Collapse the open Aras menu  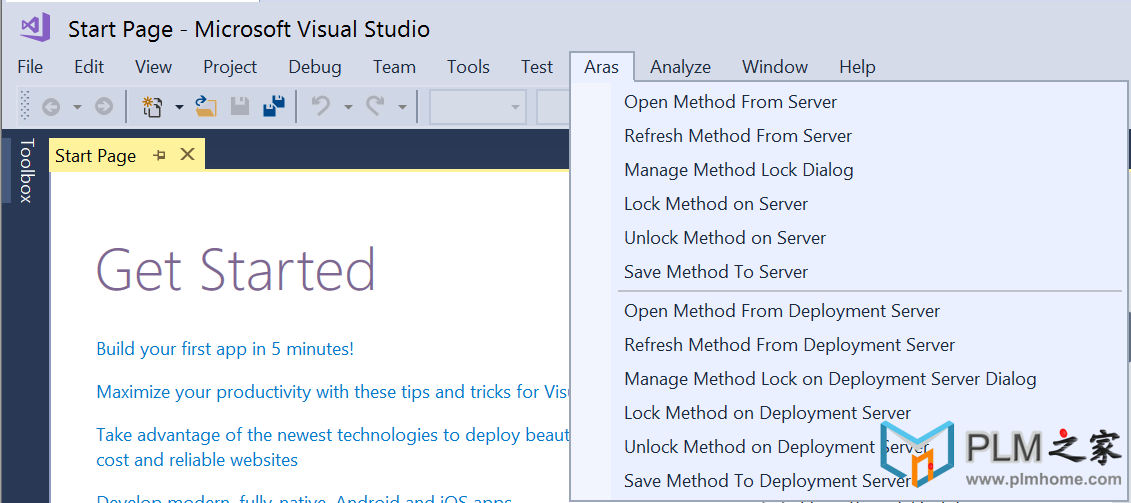point(602,67)
